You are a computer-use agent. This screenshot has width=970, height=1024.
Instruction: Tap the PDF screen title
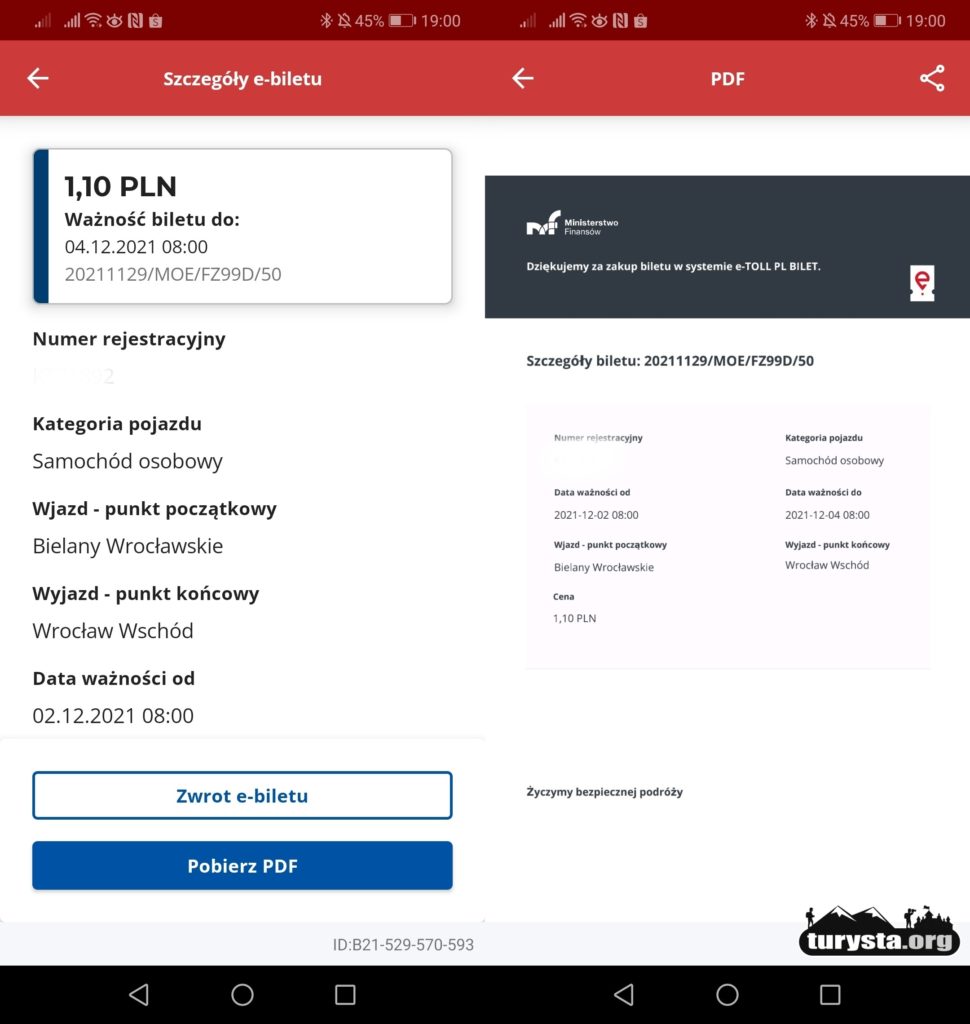coord(727,78)
